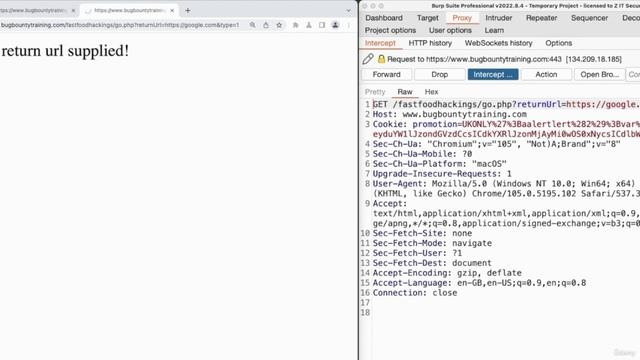The image size is (640, 360).
Task: Click the Sec-Fetch-Site: none line
Action: click(x=422, y=233)
